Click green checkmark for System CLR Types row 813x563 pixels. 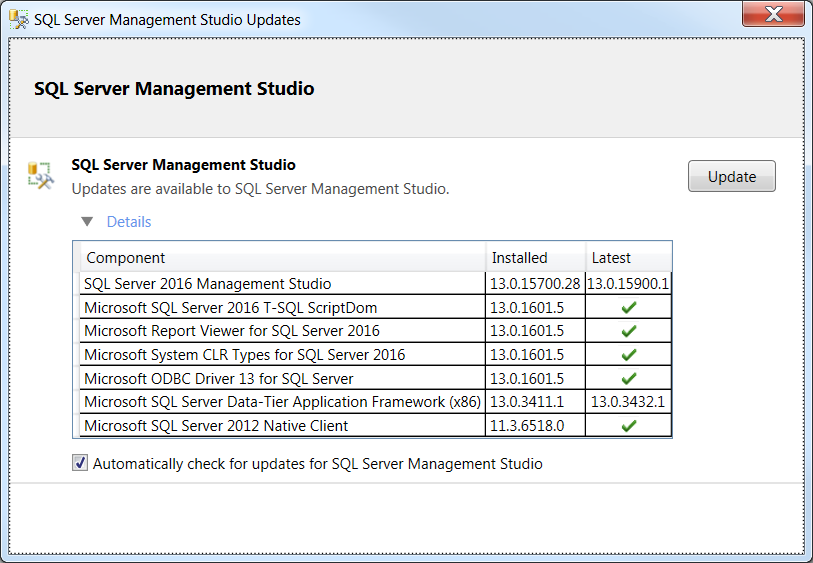(x=628, y=355)
